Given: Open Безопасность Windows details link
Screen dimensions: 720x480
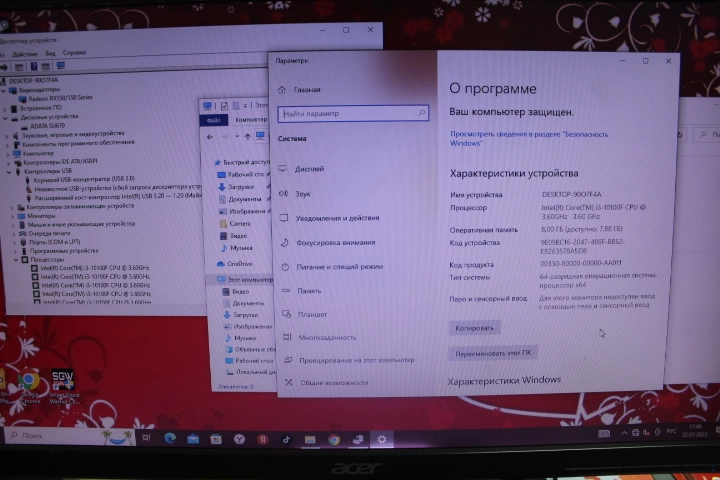Looking at the screenshot, I should coord(529,139).
